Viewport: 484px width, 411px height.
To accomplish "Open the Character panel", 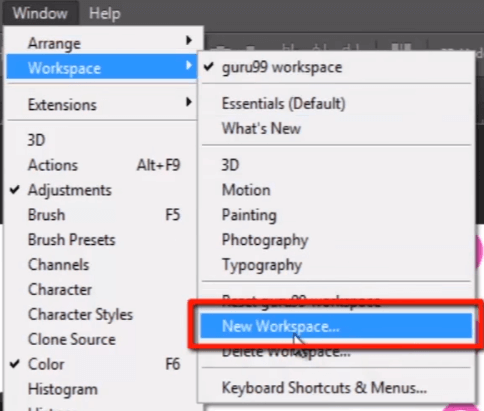I will tap(102, 289).
